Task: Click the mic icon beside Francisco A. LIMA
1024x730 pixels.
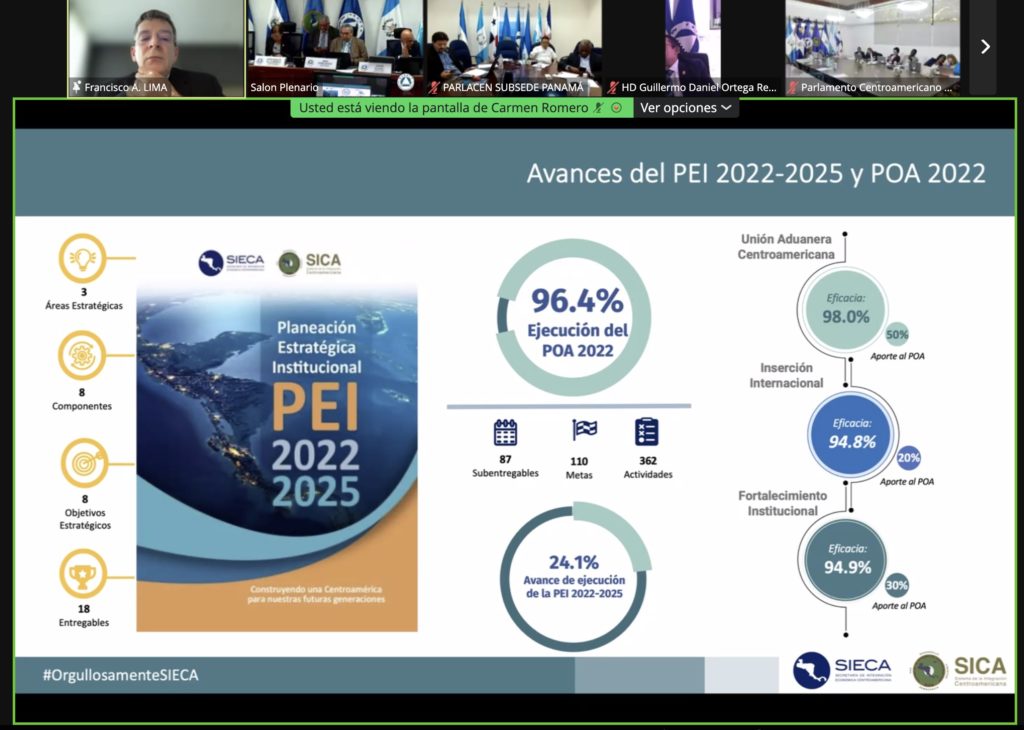Action: tap(77, 87)
